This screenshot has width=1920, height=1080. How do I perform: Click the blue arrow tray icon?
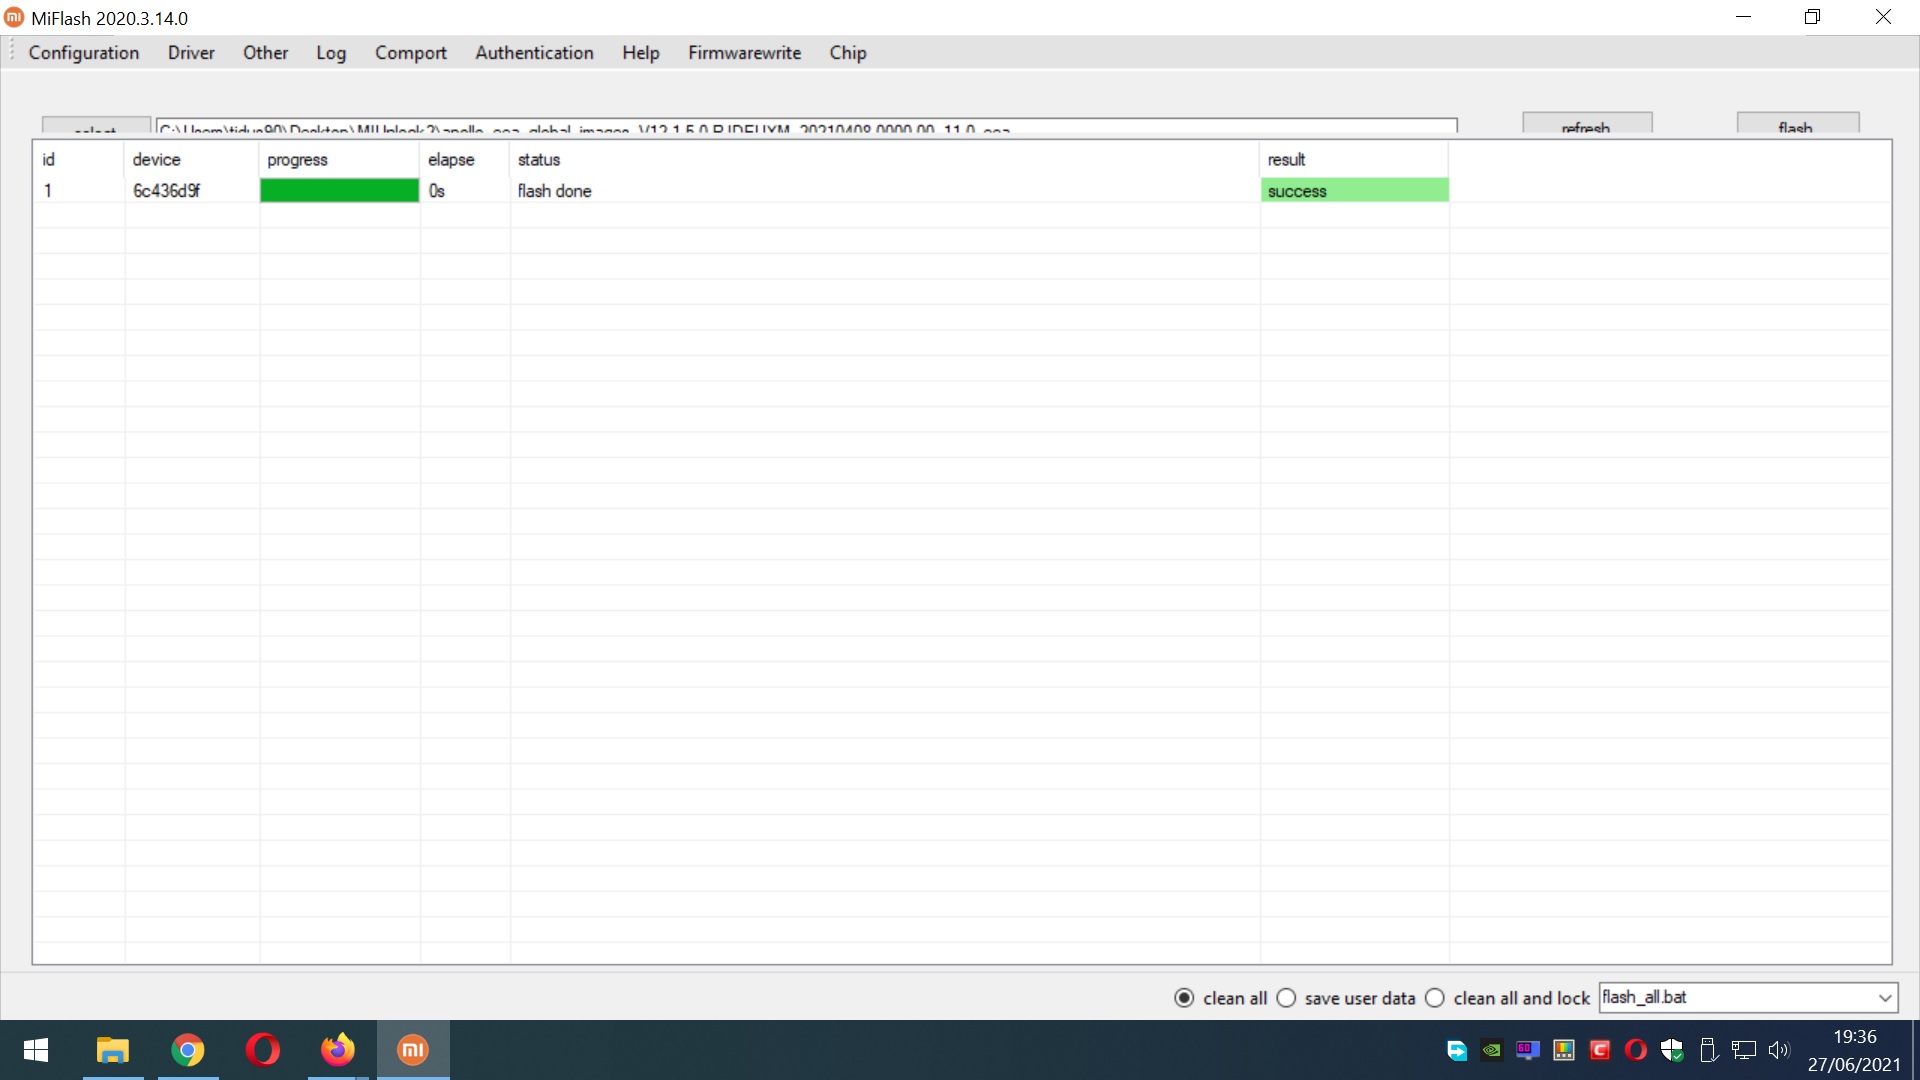[1457, 1050]
